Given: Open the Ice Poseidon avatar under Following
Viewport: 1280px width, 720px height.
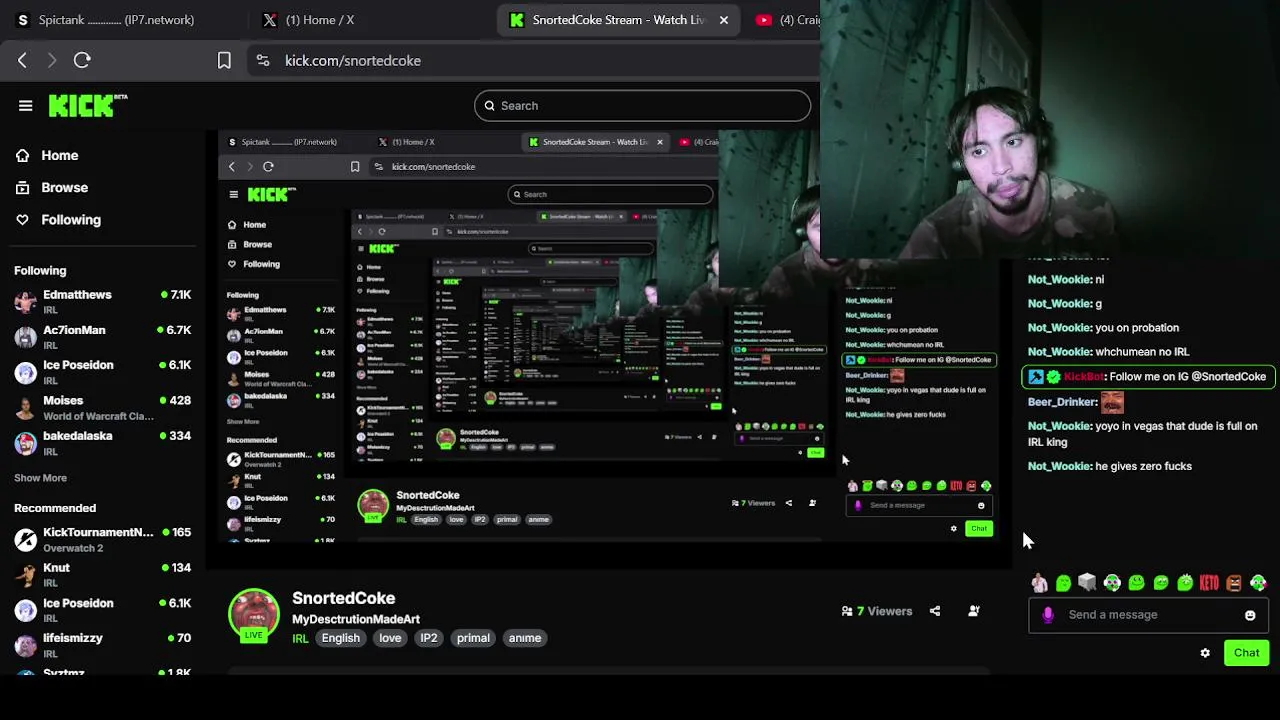Looking at the screenshot, I should point(26,372).
